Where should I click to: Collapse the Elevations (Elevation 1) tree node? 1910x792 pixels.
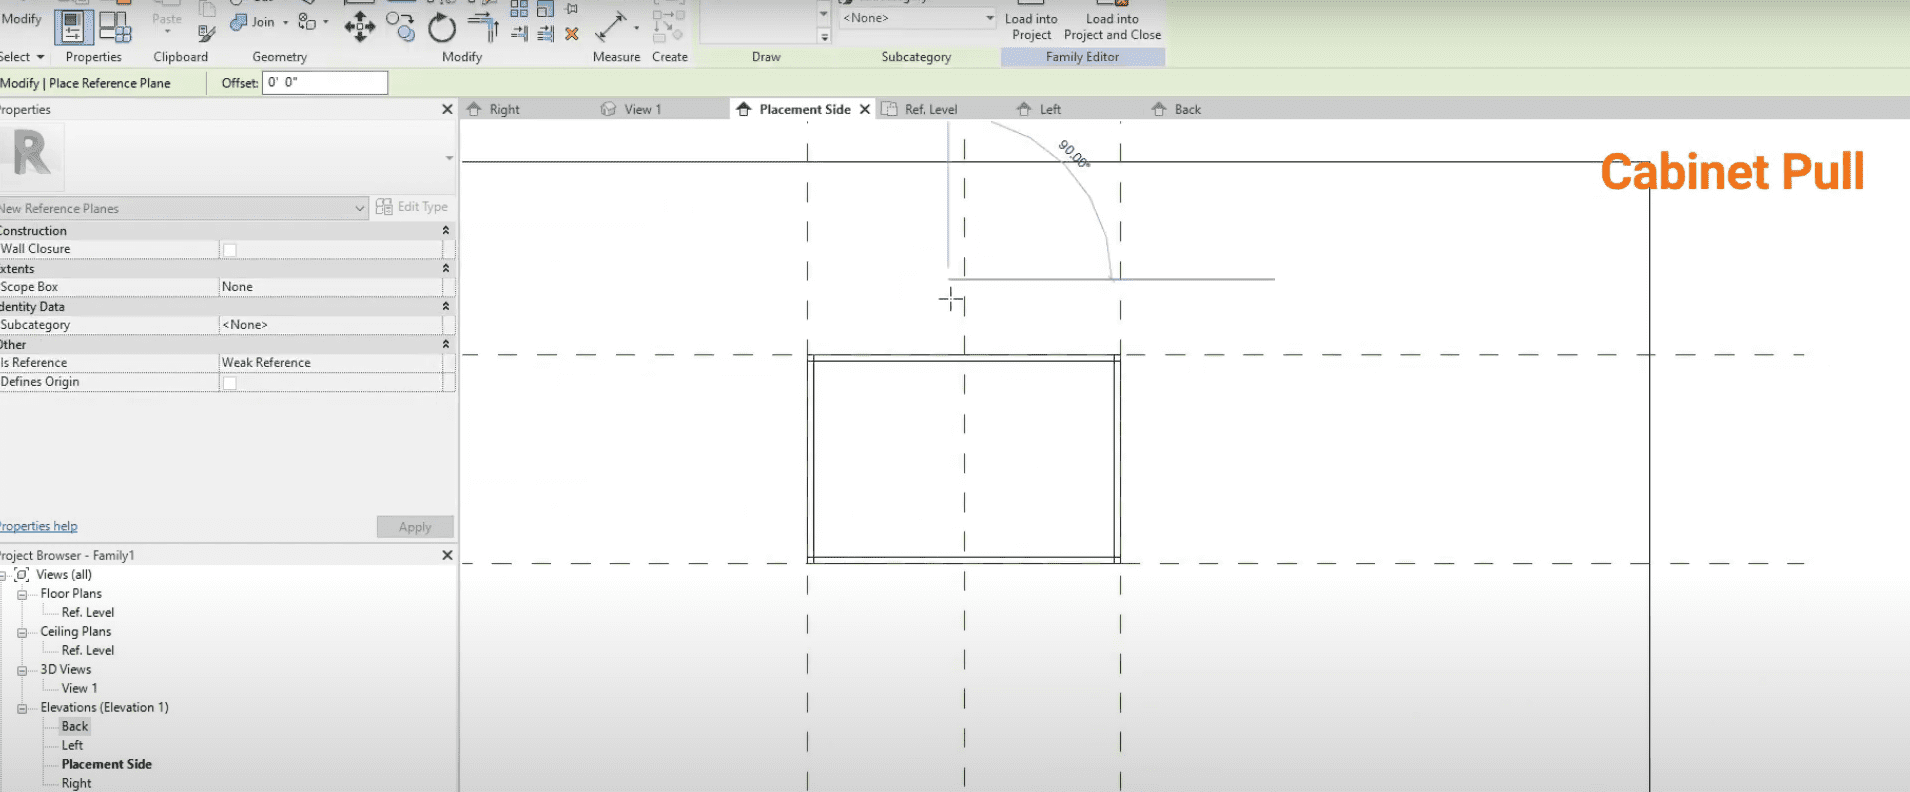click(x=22, y=708)
